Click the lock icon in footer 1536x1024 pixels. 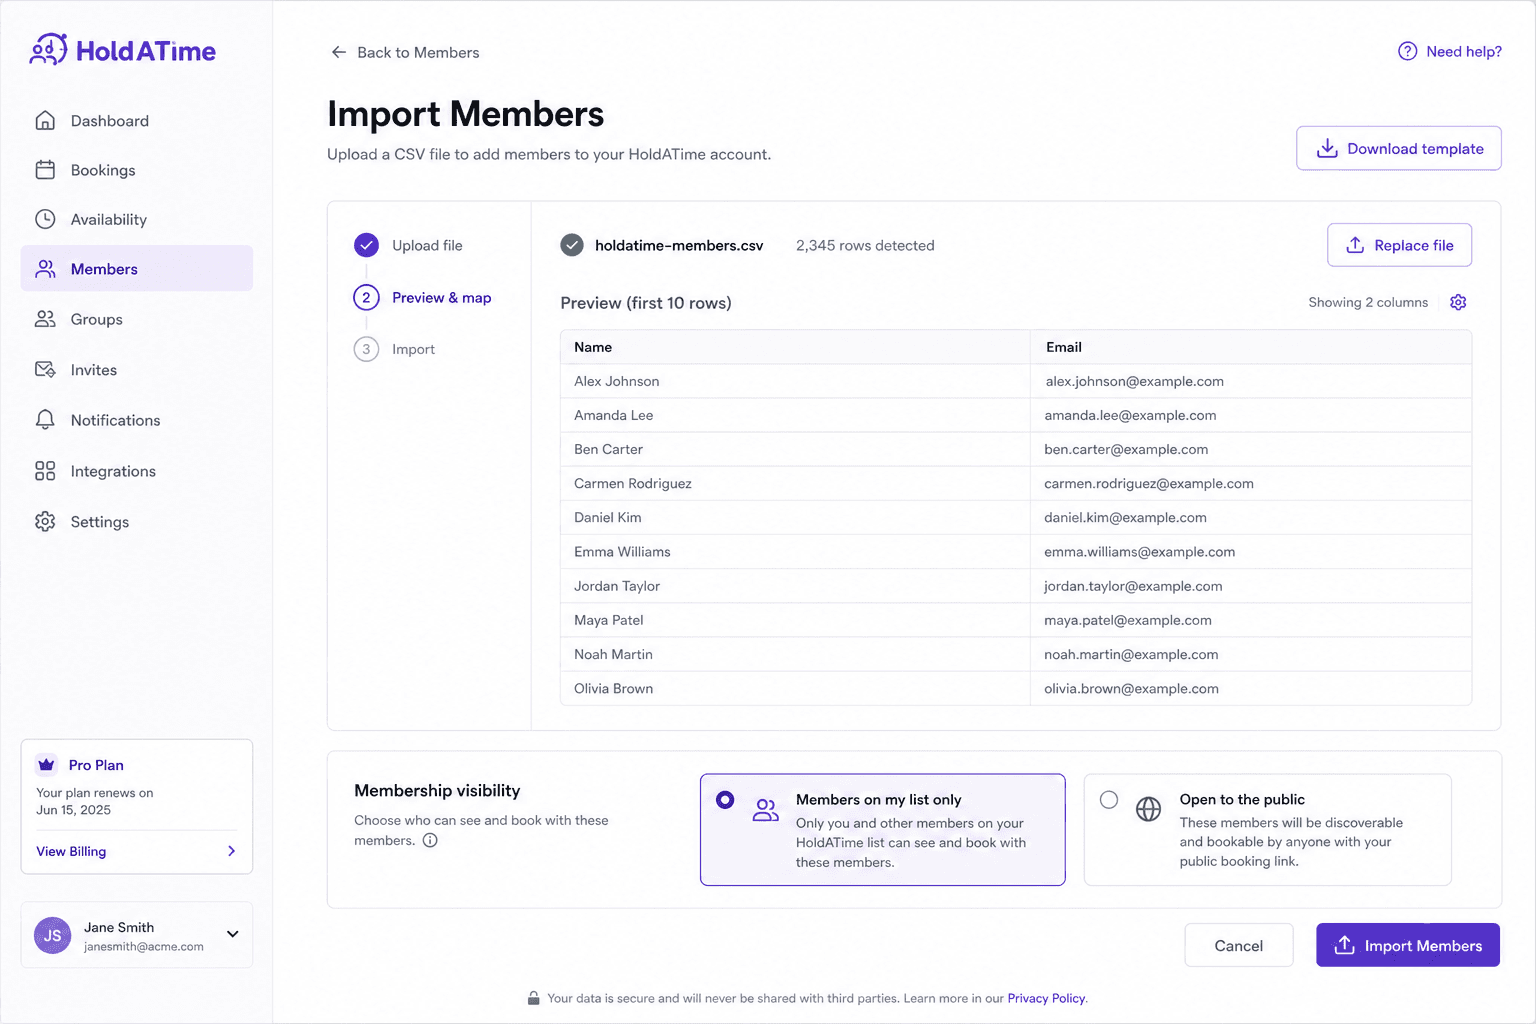(x=534, y=998)
